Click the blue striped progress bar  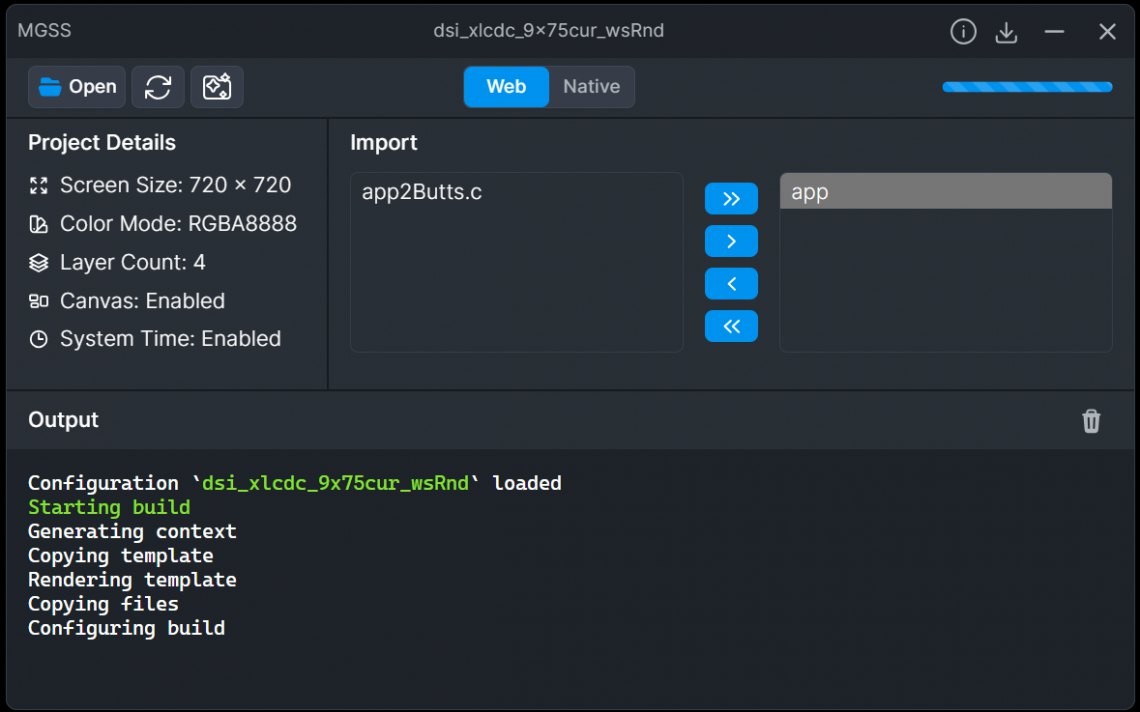1027,87
